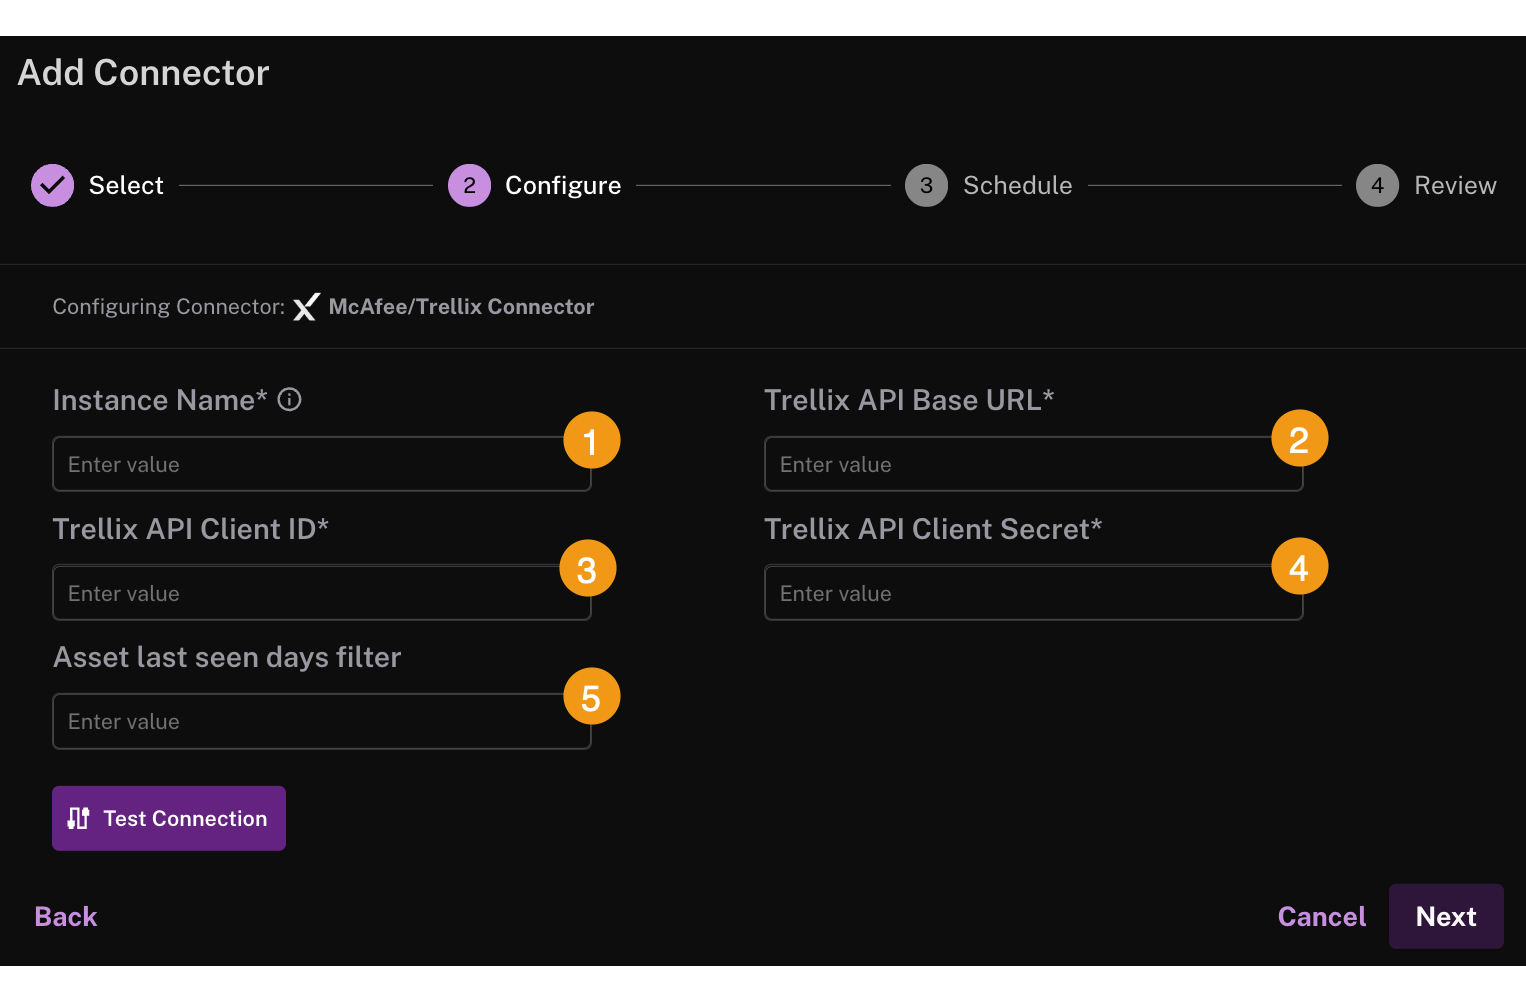Click the 'Trellix API Client ID*' label

click(x=191, y=529)
